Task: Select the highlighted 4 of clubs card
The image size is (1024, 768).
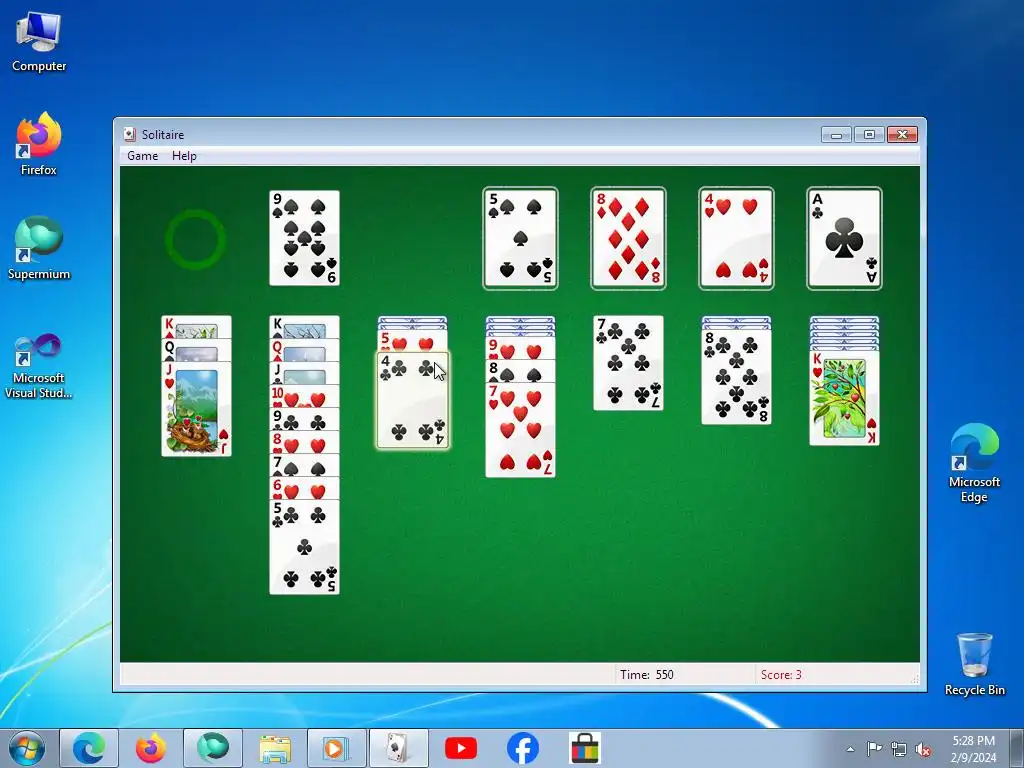Action: coord(413,400)
